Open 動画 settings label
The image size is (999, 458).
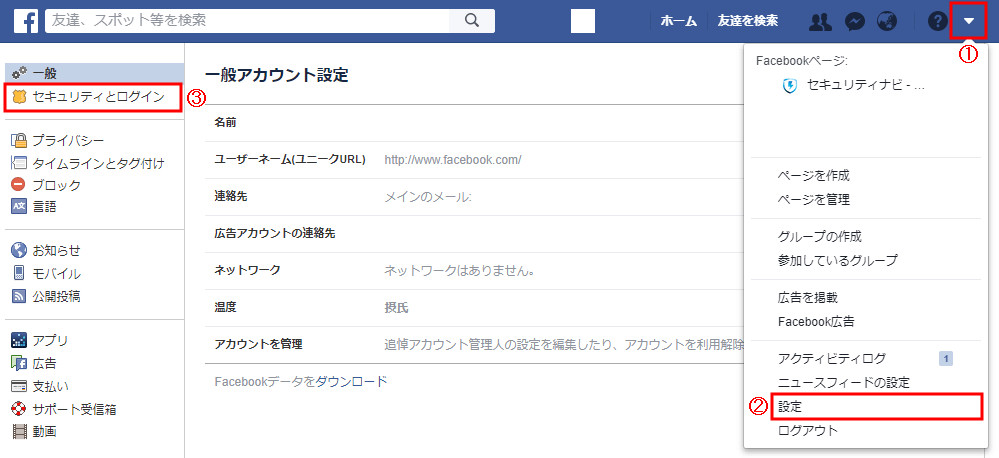click(45, 432)
